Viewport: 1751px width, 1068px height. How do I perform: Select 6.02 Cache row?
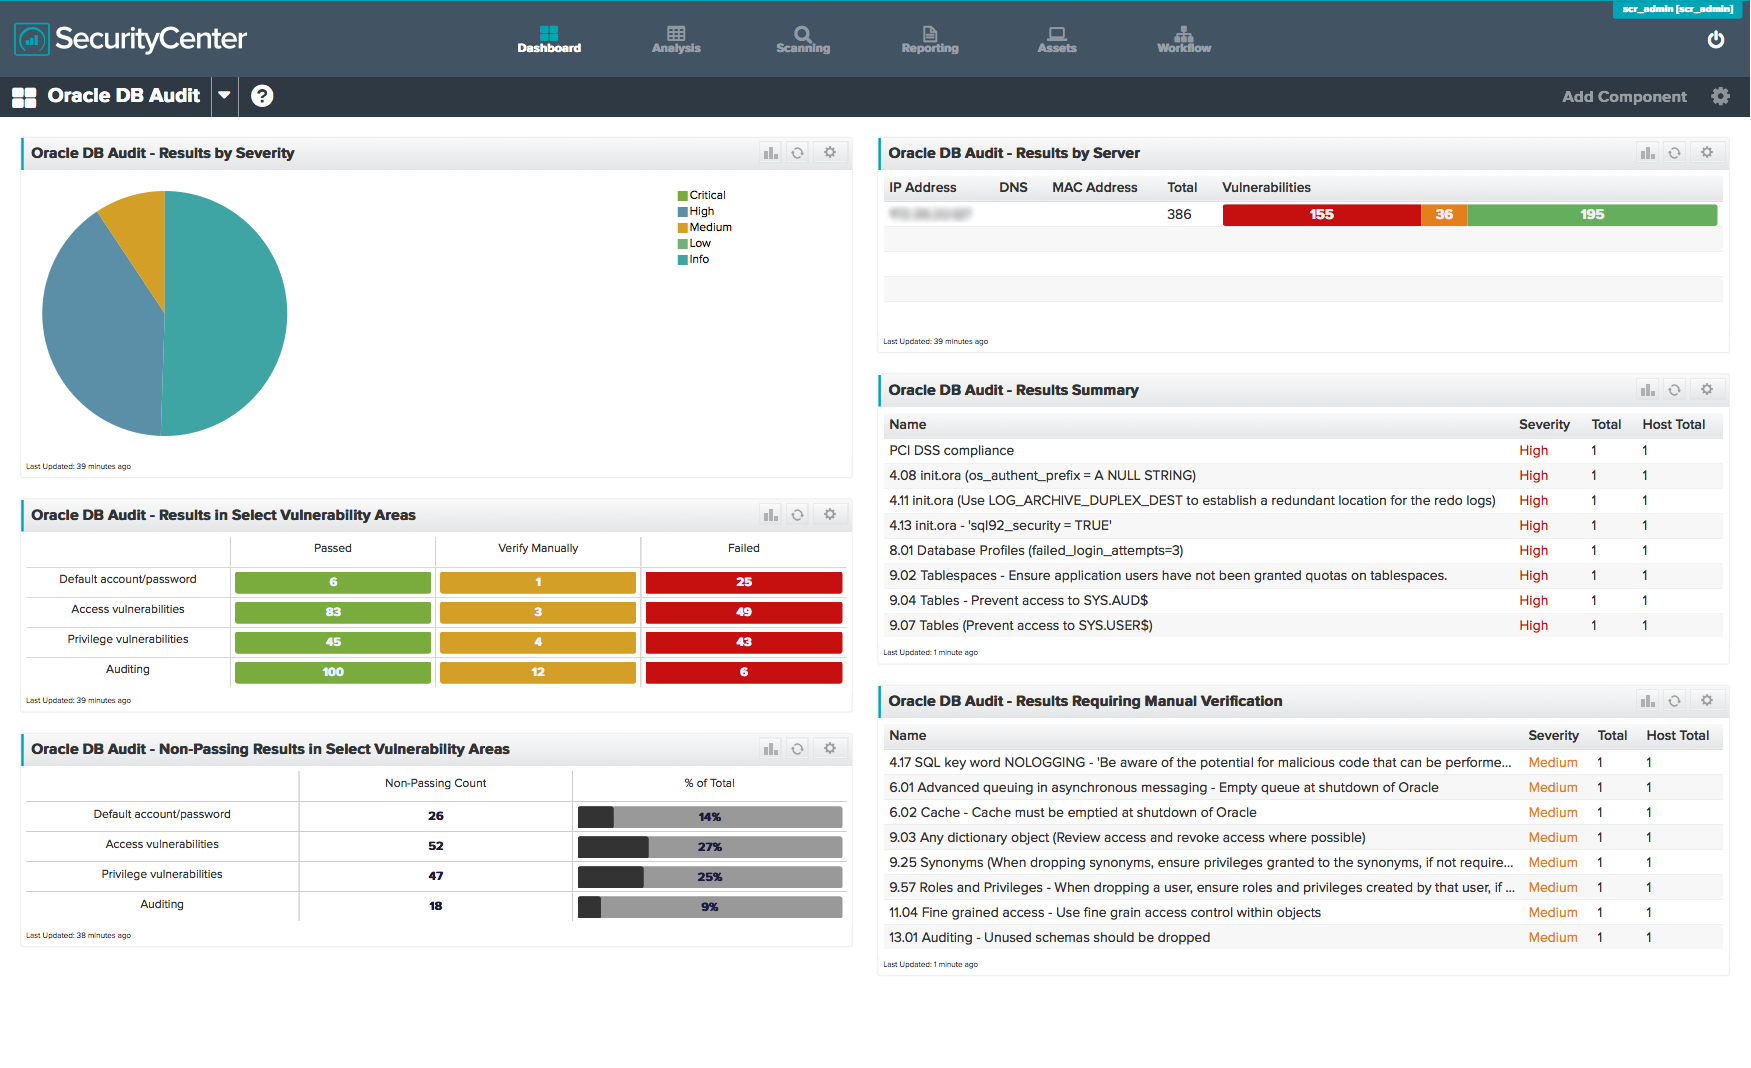pos(1303,813)
